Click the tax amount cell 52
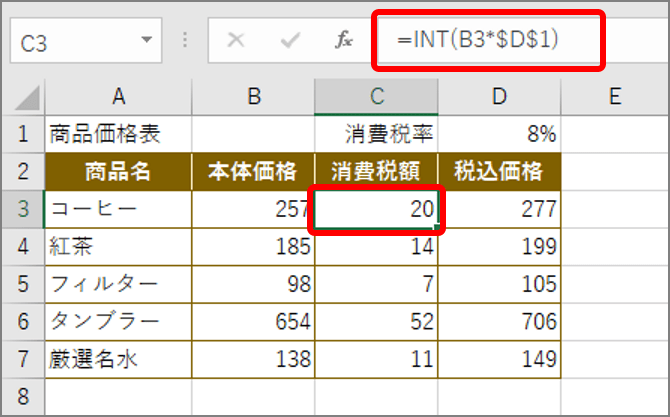 point(376,322)
